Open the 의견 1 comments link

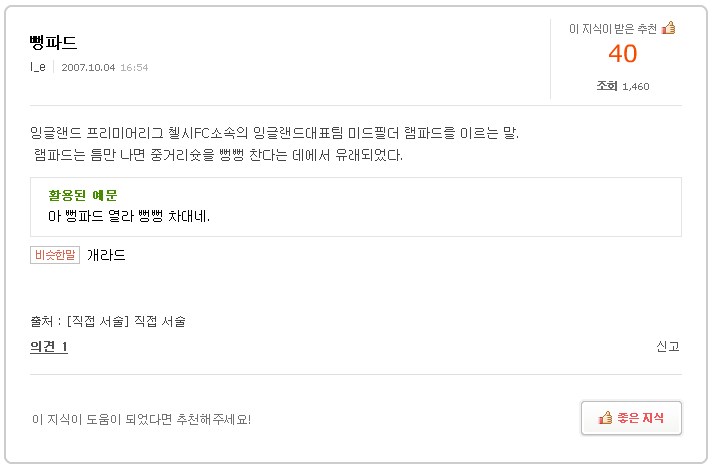[x=49, y=347]
